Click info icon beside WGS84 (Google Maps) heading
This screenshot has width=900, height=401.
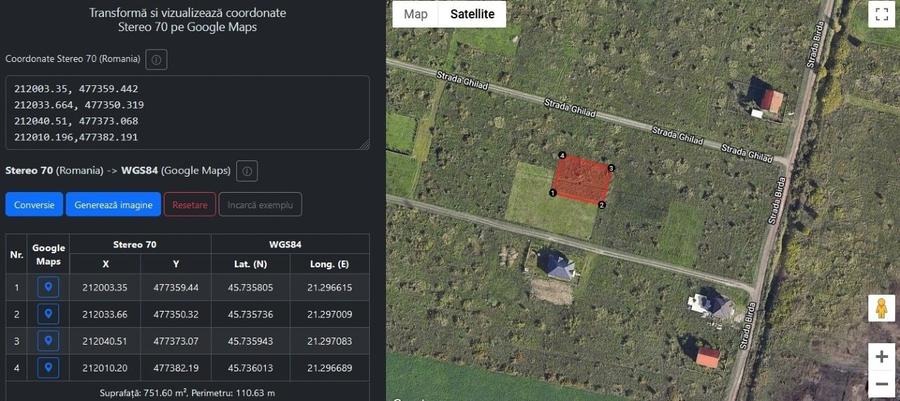point(247,171)
